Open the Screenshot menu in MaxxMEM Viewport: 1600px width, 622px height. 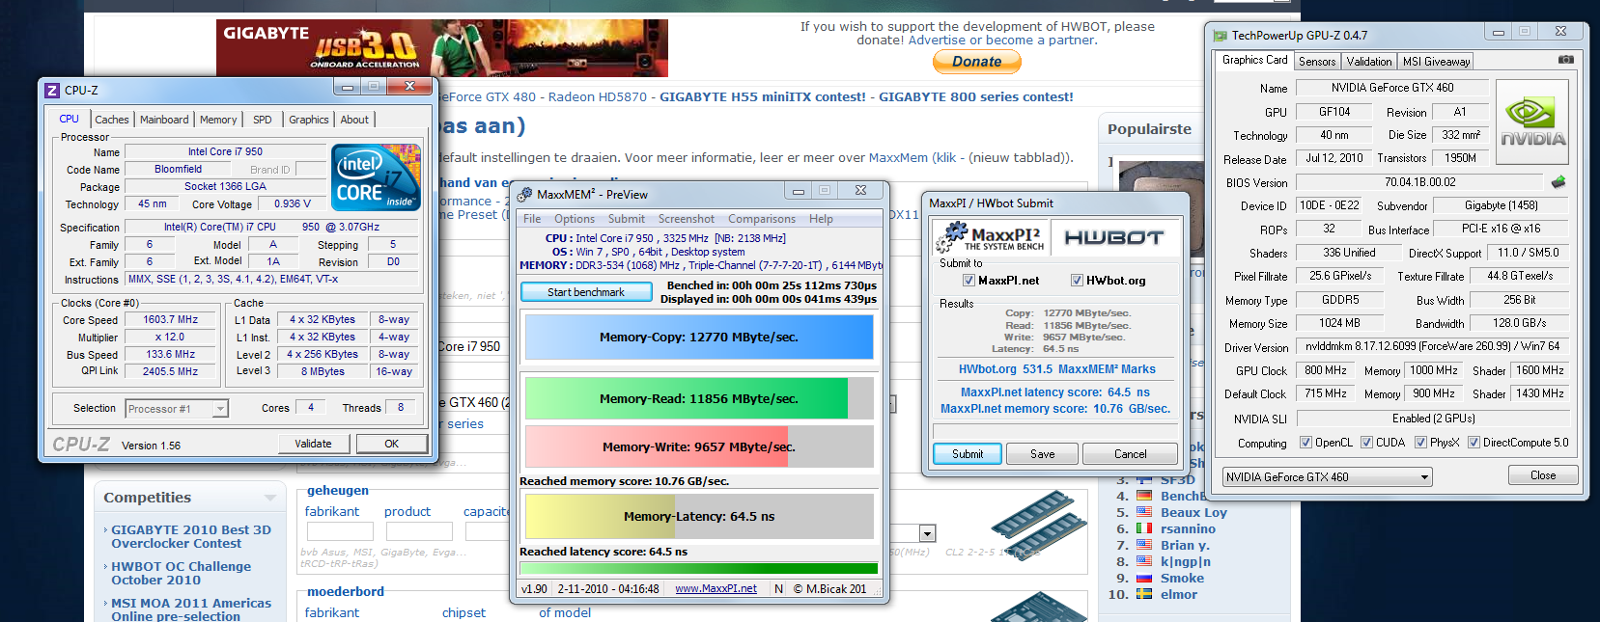(686, 219)
